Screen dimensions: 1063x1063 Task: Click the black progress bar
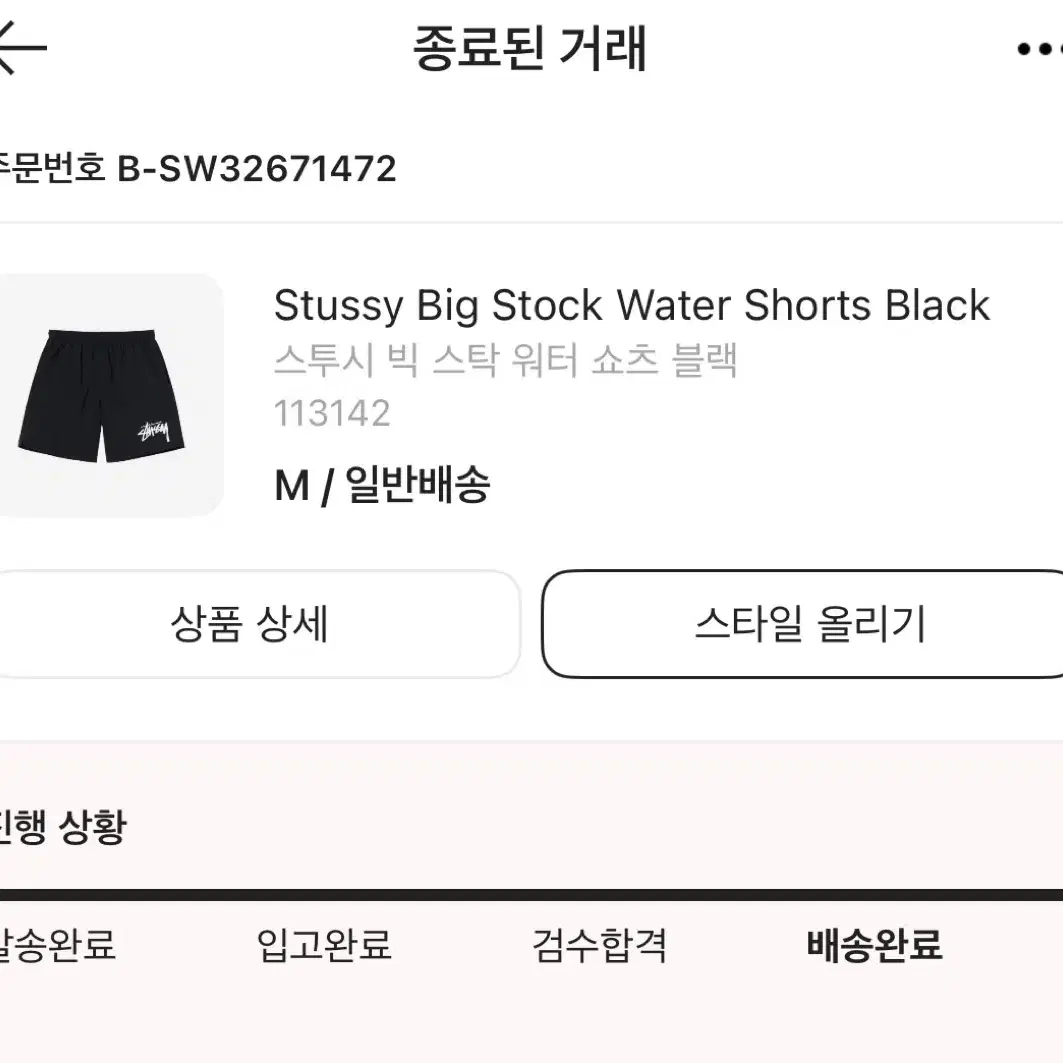pyautogui.click(x=532, y=895)
